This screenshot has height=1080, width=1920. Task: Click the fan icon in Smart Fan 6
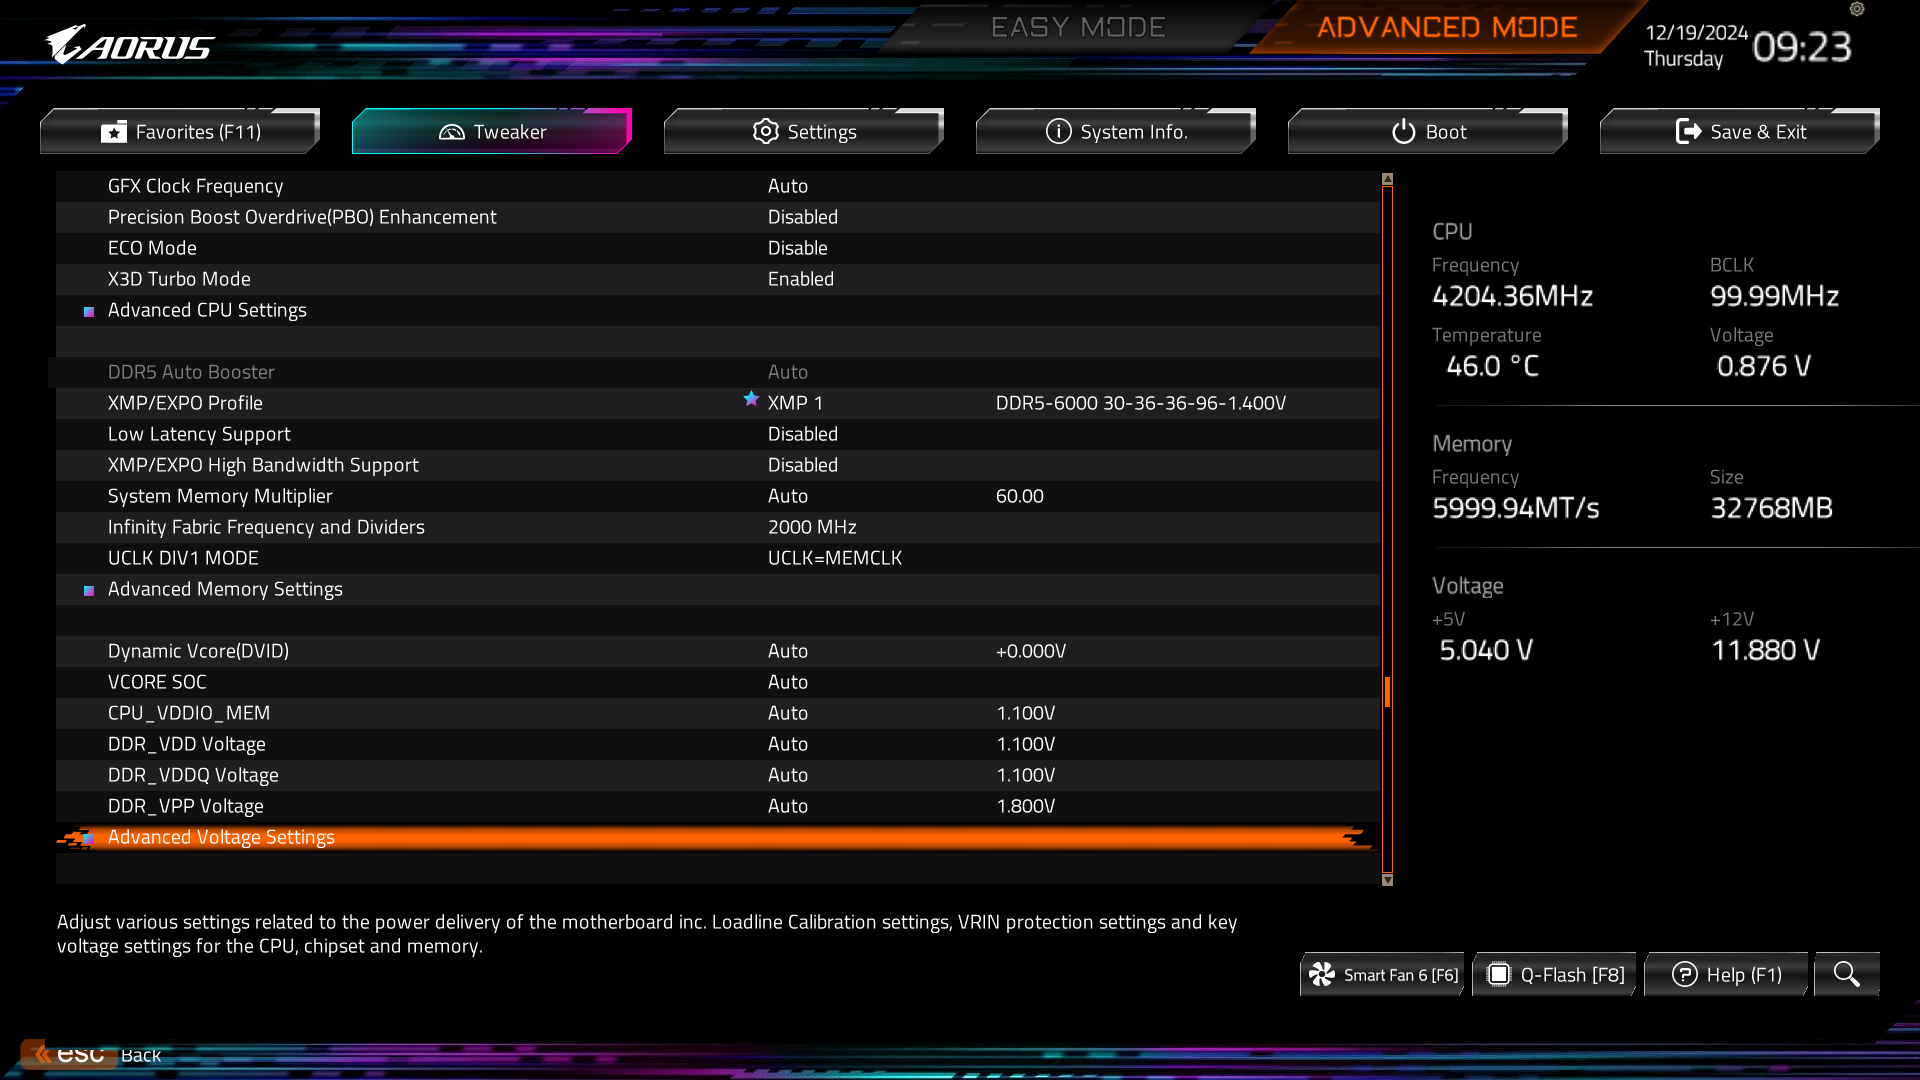pos(1322,974)
